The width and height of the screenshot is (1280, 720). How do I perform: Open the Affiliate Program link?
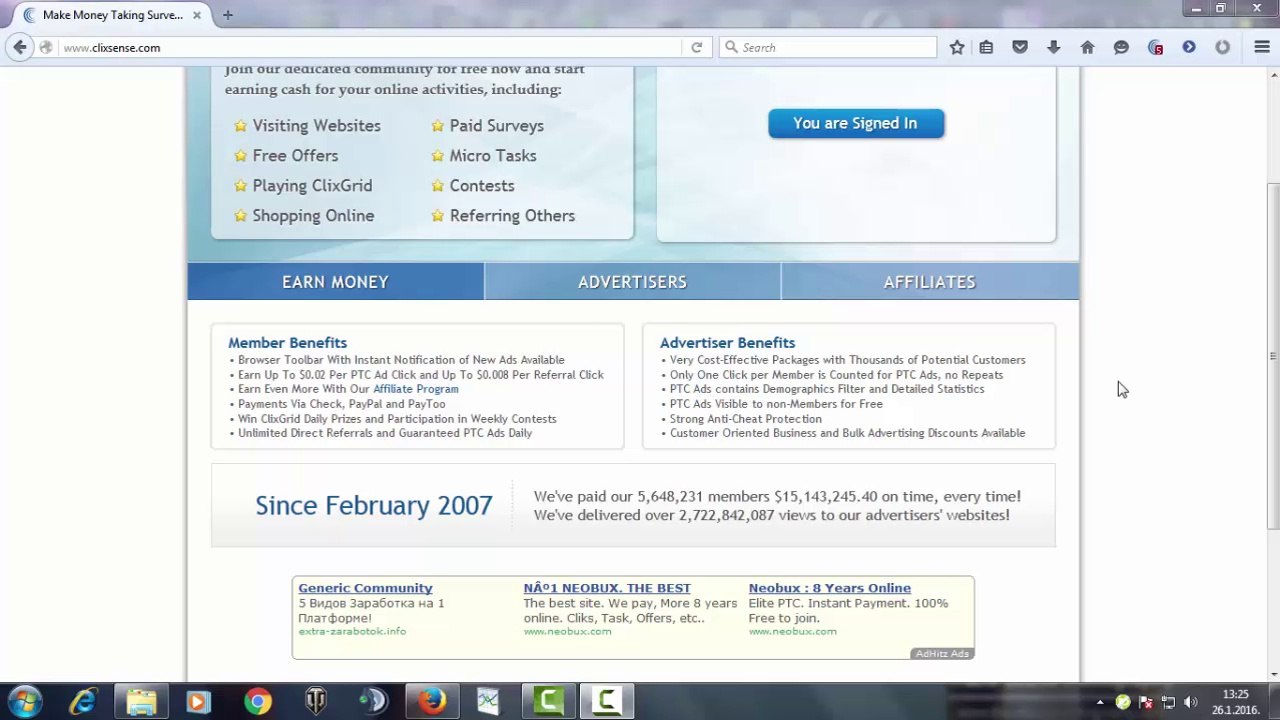pyautogui.click(x=416, y=389)
